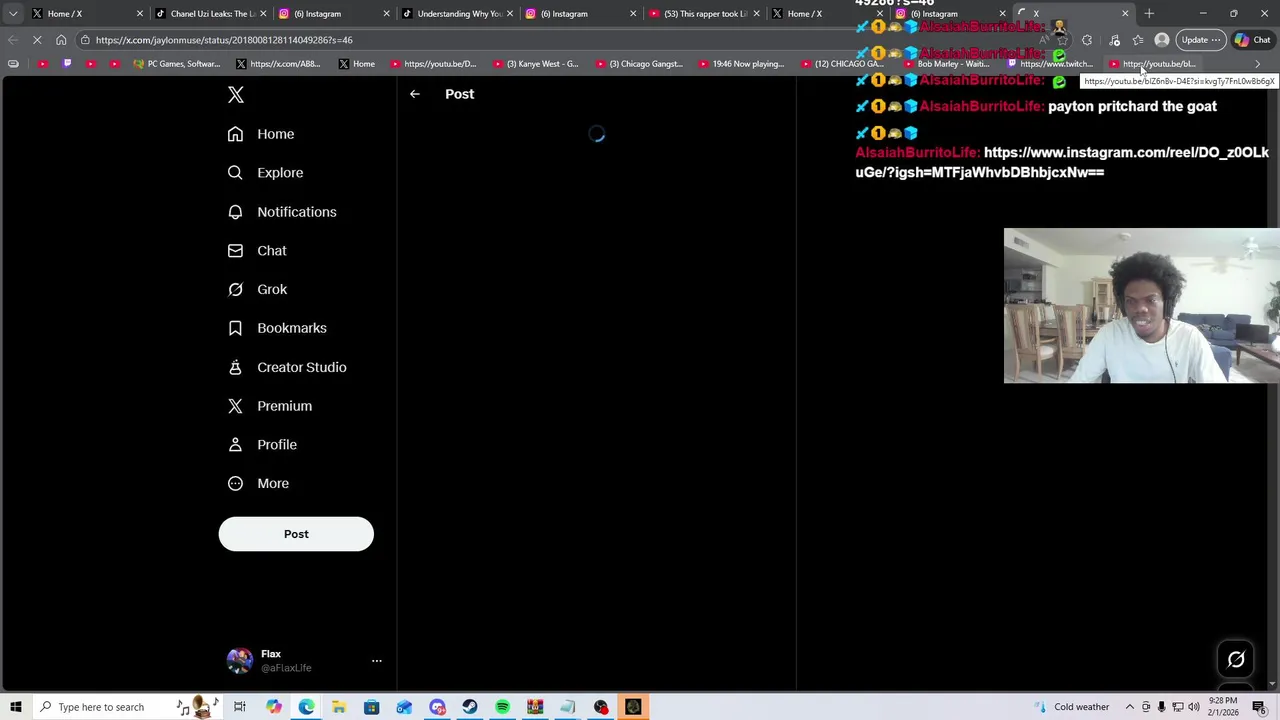Go back with the Post arrow
1280x720 pixels.
pyautogui.click(x=415, y=94)
